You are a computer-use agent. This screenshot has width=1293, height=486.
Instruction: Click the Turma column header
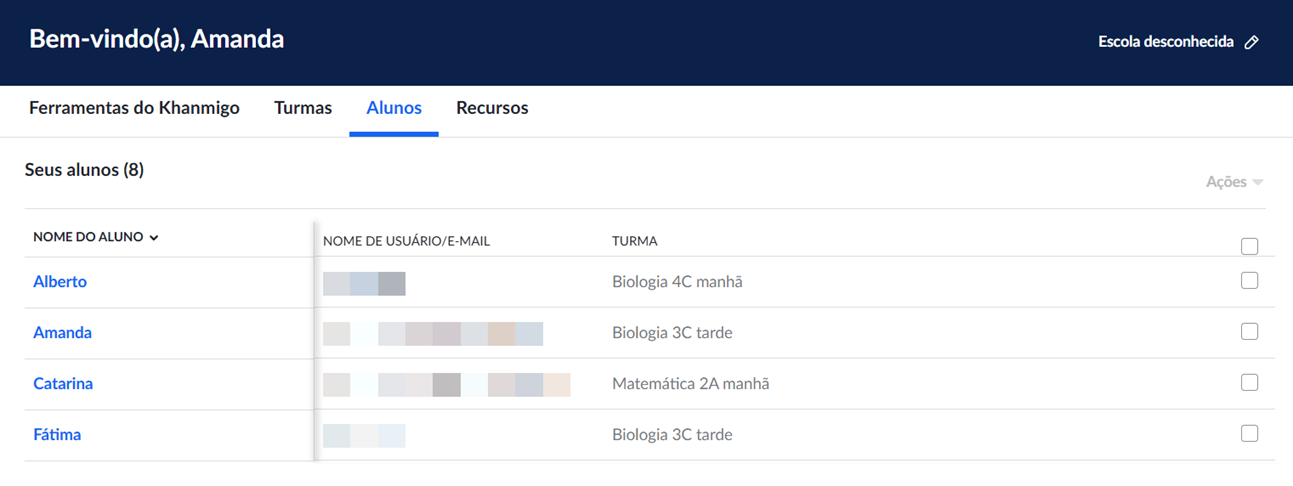pyautogui.click(x=634, y=241)
